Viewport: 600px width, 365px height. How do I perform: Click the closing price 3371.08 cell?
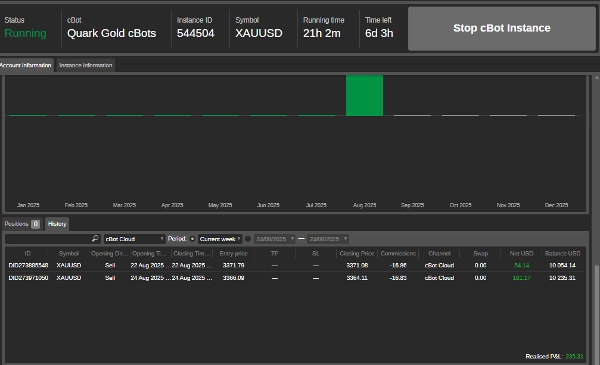click(x=357, y=265)
